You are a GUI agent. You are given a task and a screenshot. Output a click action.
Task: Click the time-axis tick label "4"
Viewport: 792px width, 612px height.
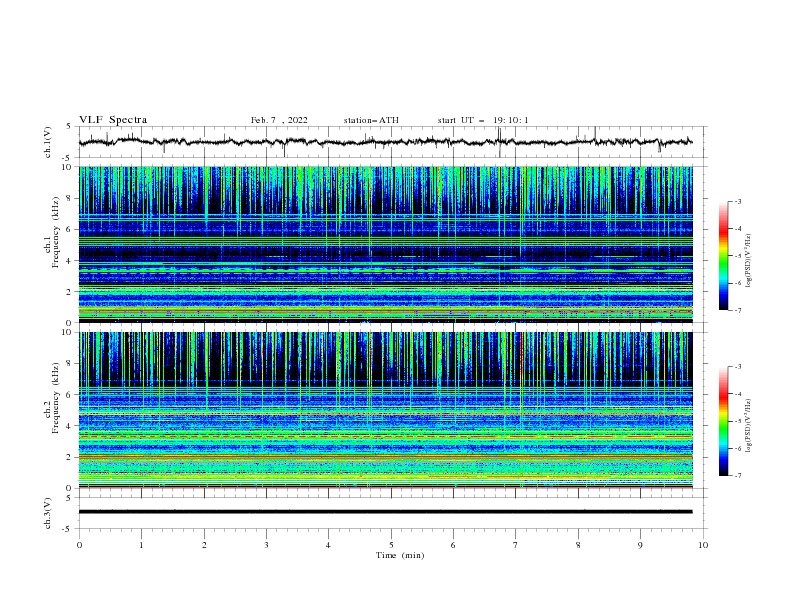(x=328, y=545)
